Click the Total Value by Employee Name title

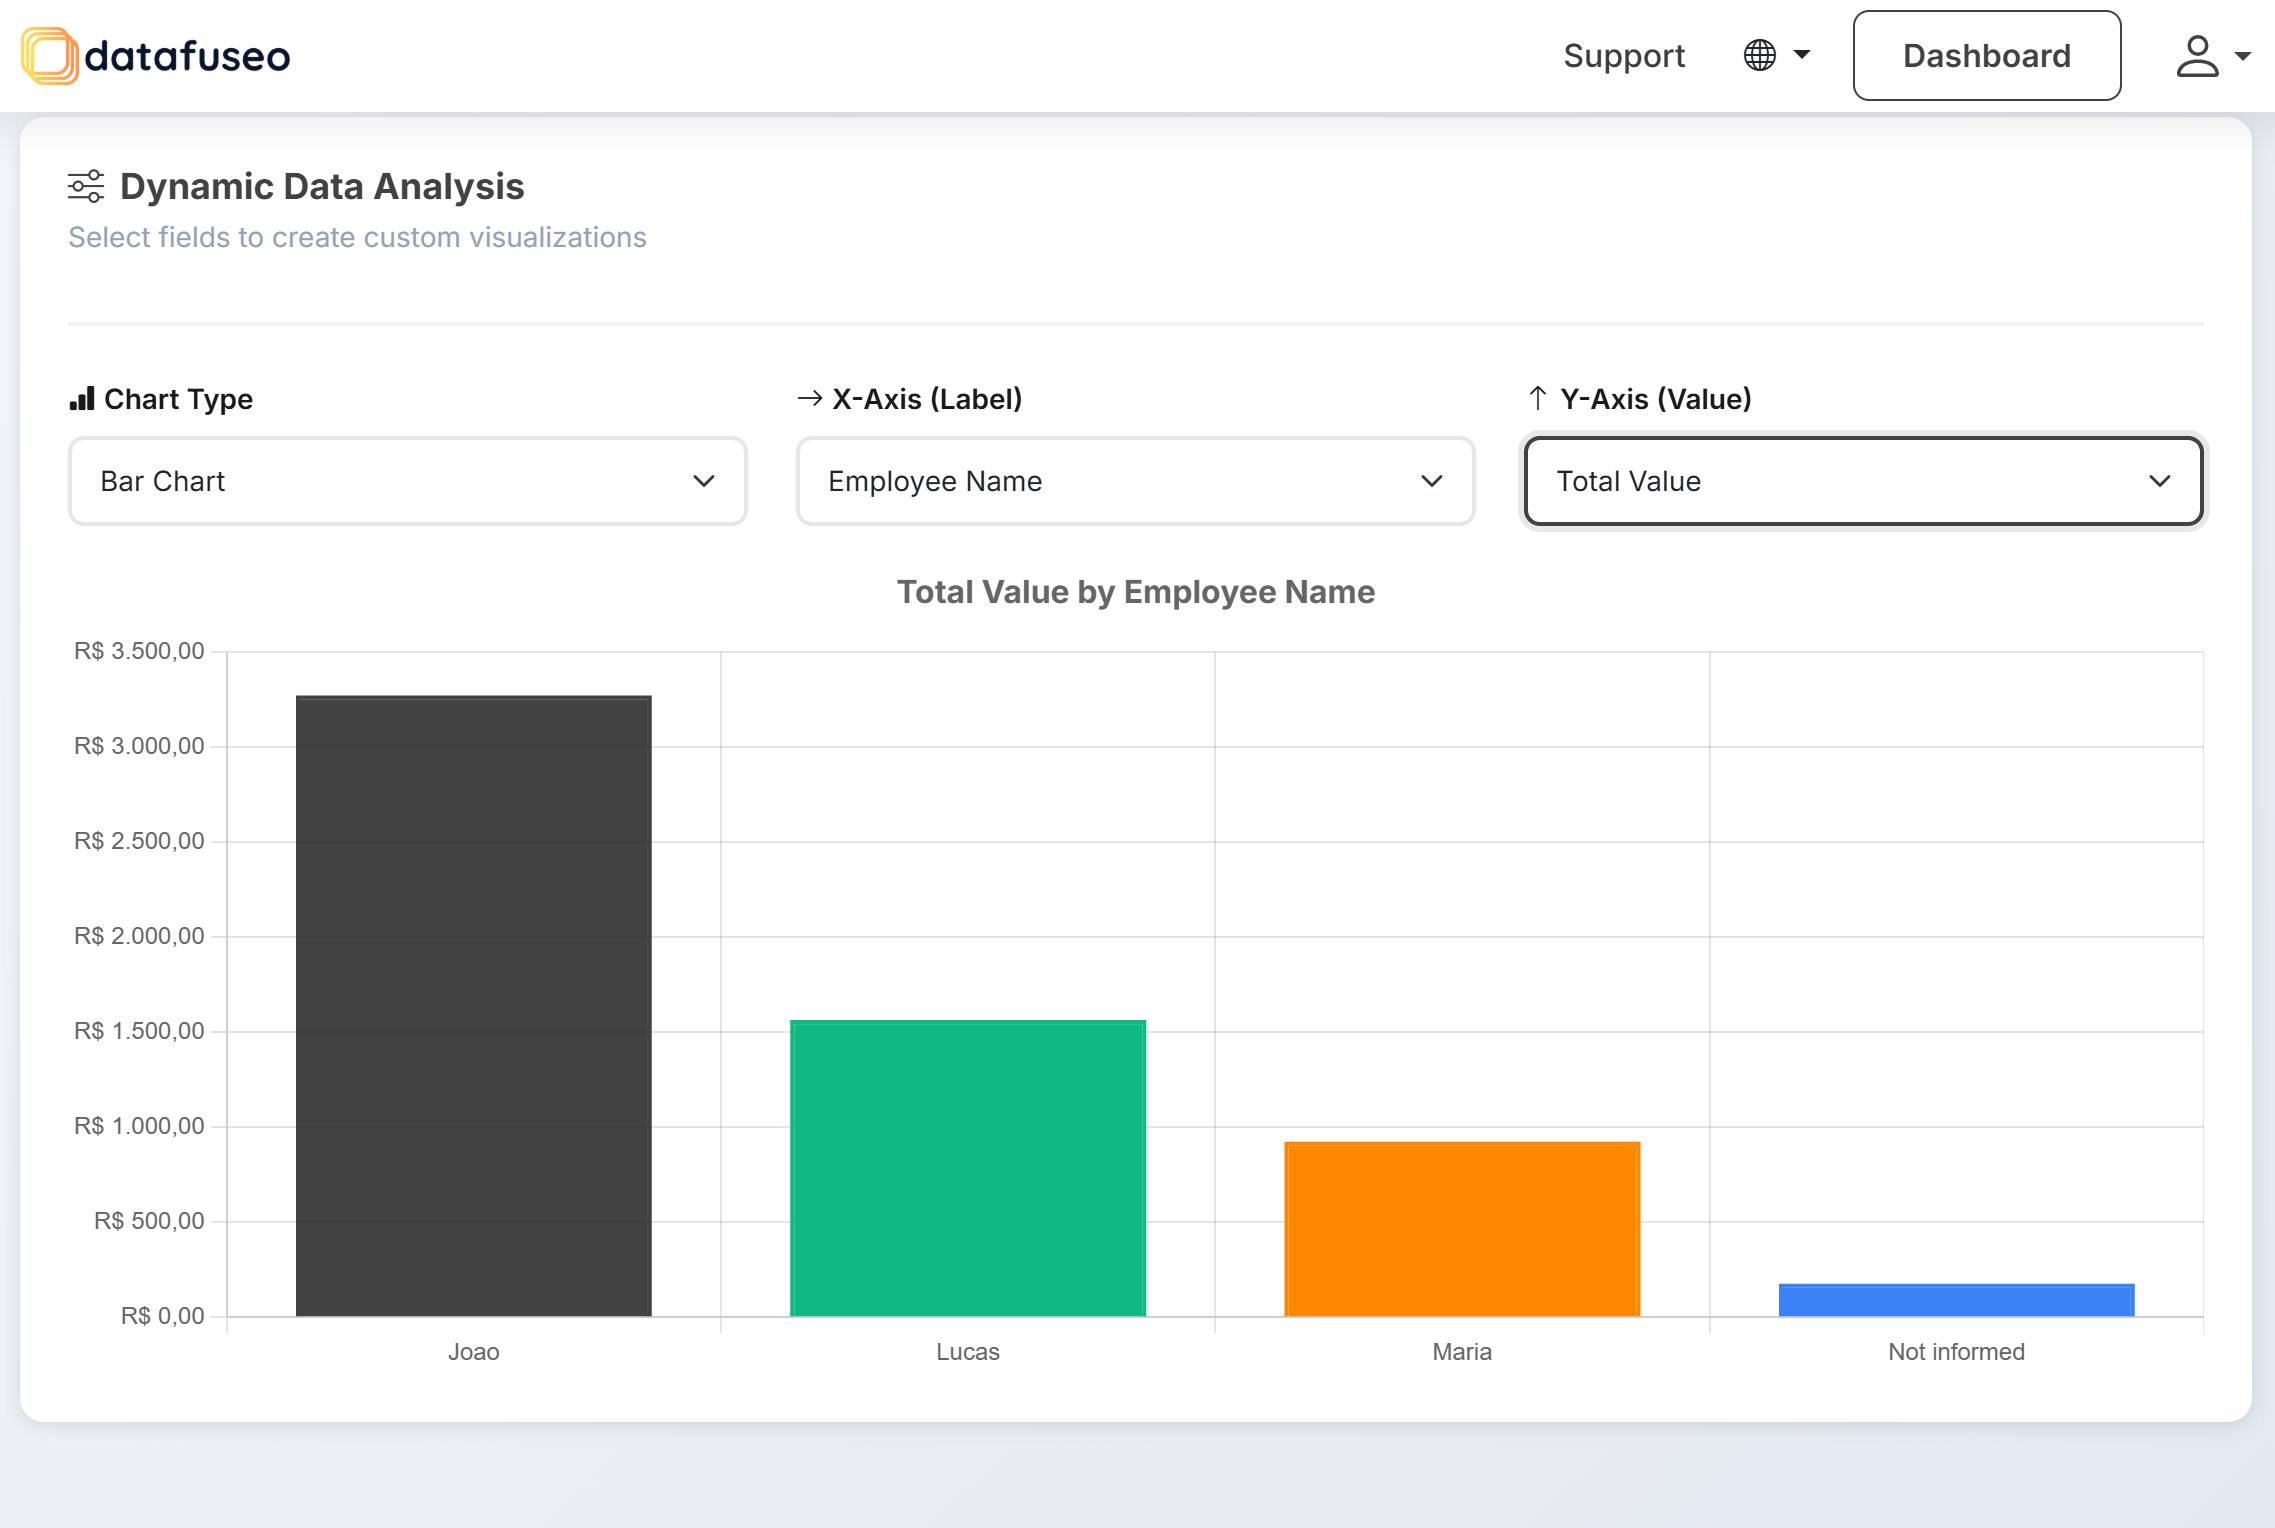tap(1135, 592)
